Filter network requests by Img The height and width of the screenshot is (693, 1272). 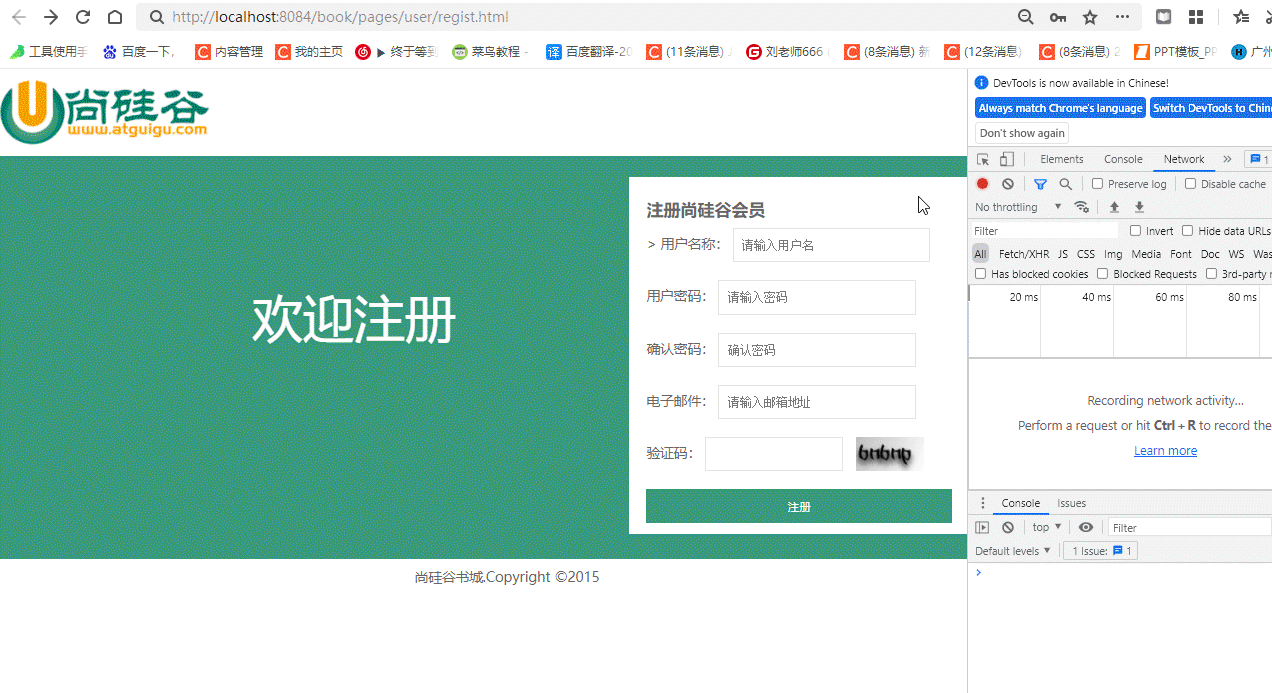tap(1113, 254)
